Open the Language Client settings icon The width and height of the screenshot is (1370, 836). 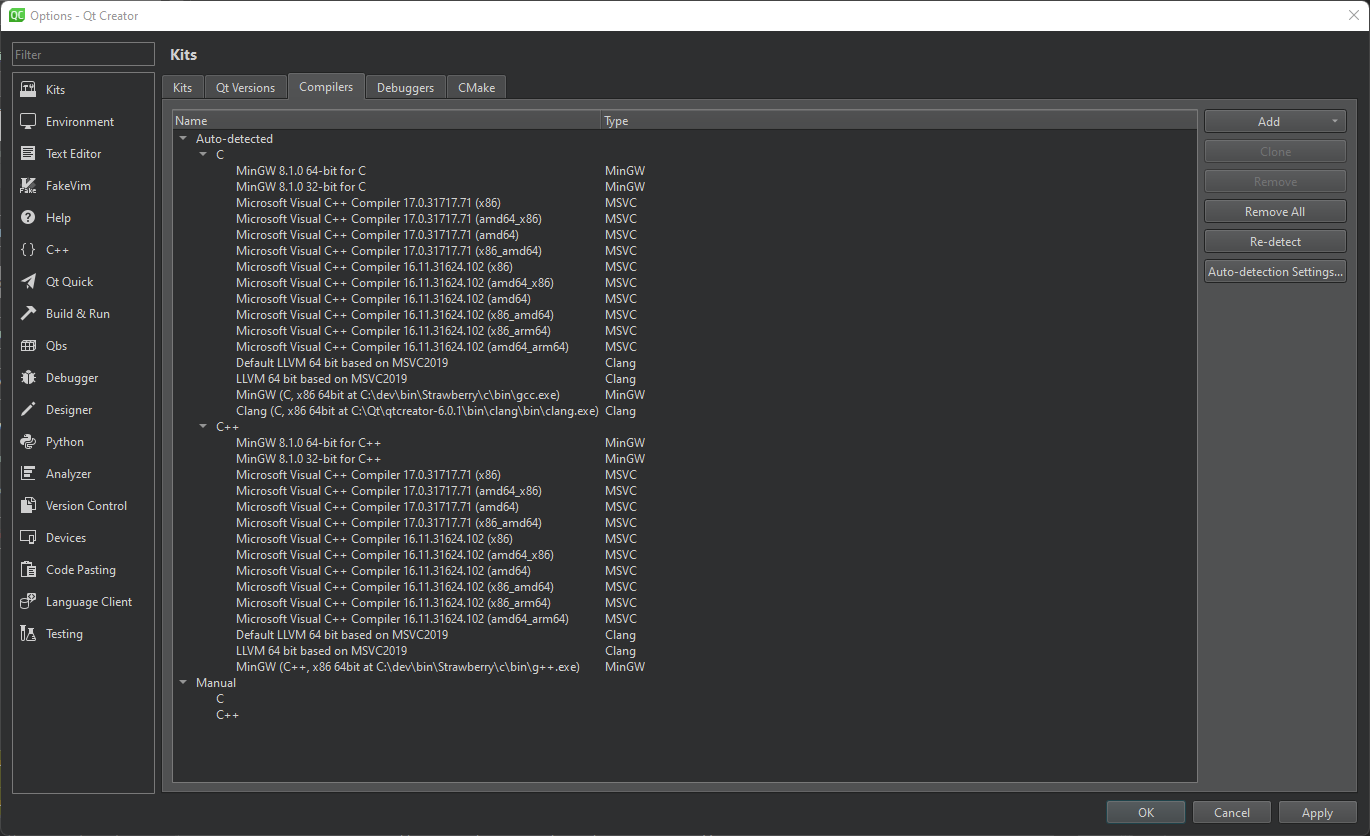[28, 601]
